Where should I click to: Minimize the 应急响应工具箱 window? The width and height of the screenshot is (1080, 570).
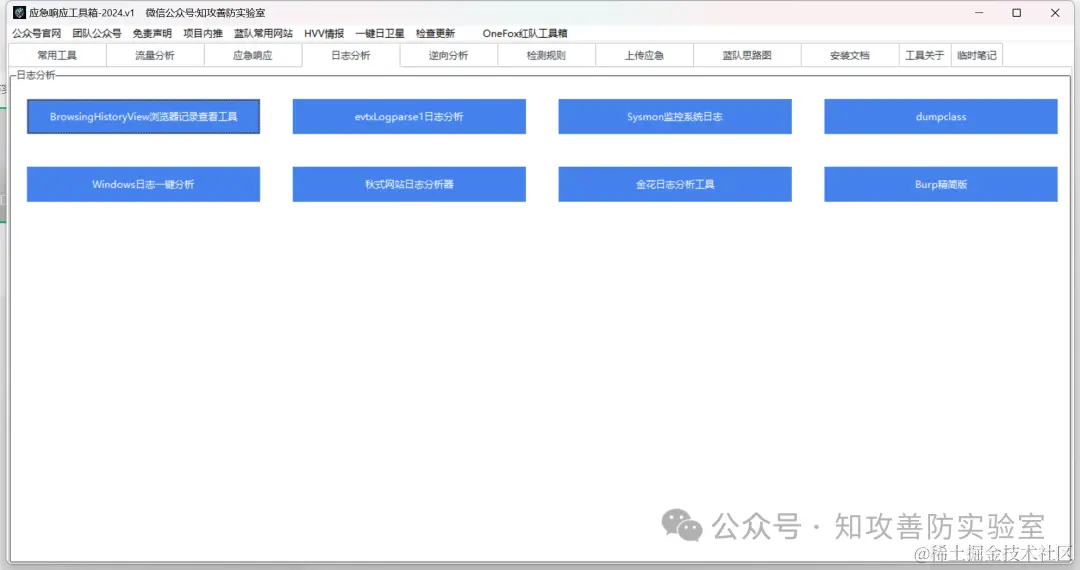click(x=979, y=12)
